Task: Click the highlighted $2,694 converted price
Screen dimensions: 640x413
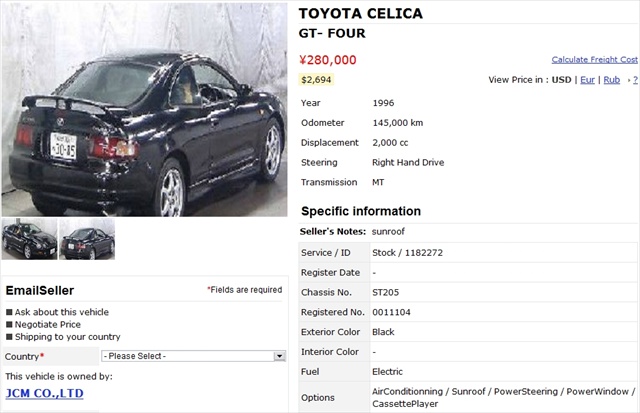Action: tap(316, 79)
